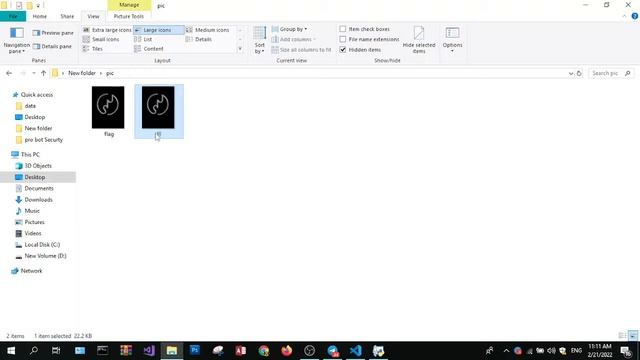Image resolution: width=640 pixels, height=360 pixels.
Task: Go back with the back arrow
Action: coord(9,73)
